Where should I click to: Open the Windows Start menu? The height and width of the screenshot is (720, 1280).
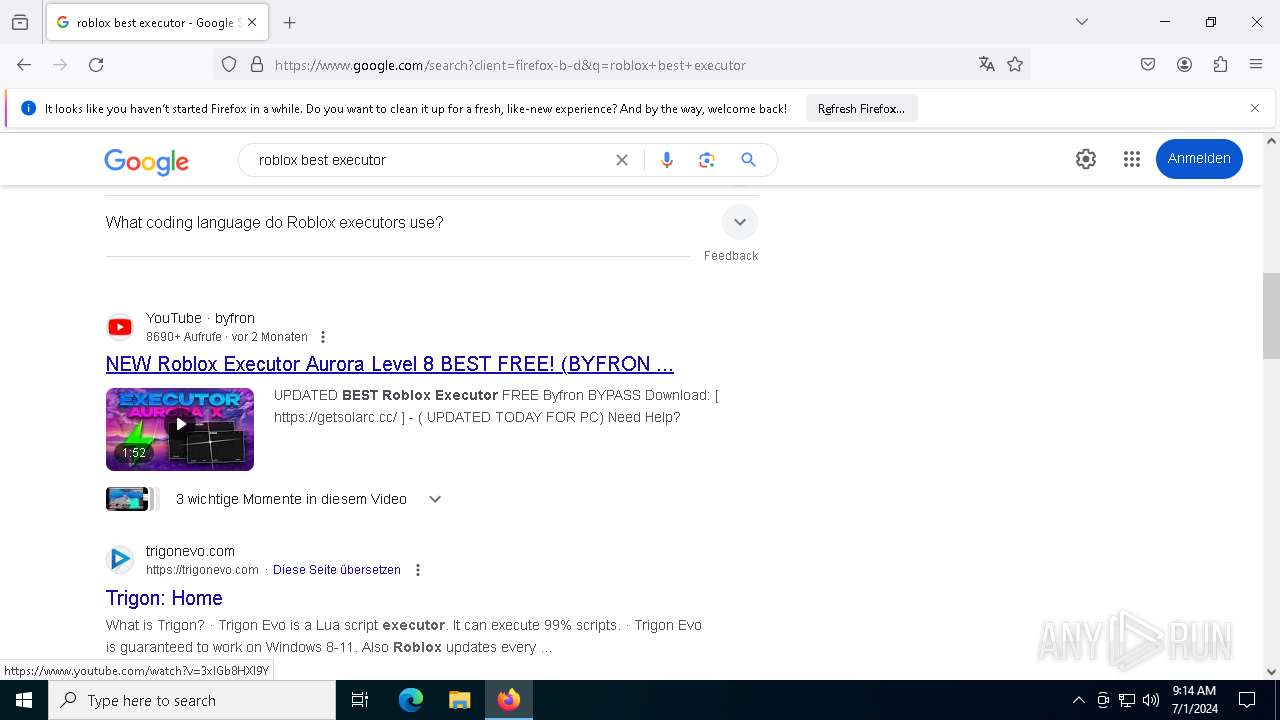click(x=24, y=700)
